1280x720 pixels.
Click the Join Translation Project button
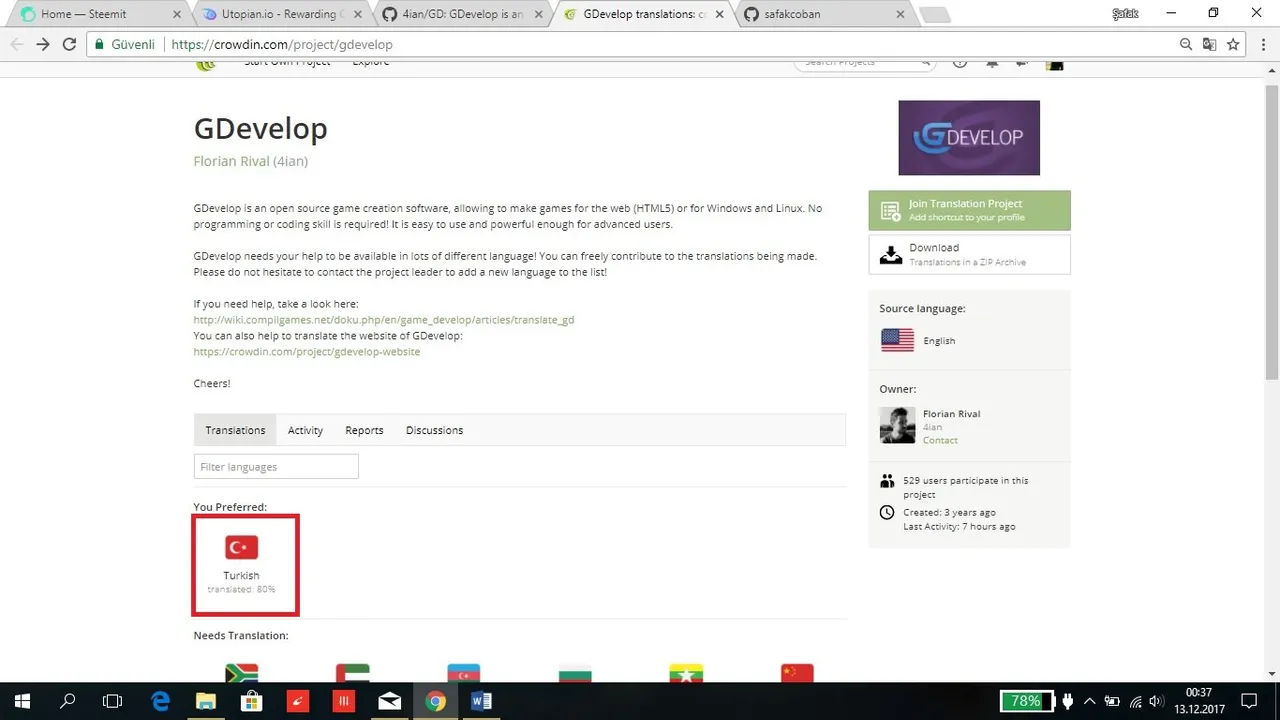pyautogui.click(x=969, y=210)
